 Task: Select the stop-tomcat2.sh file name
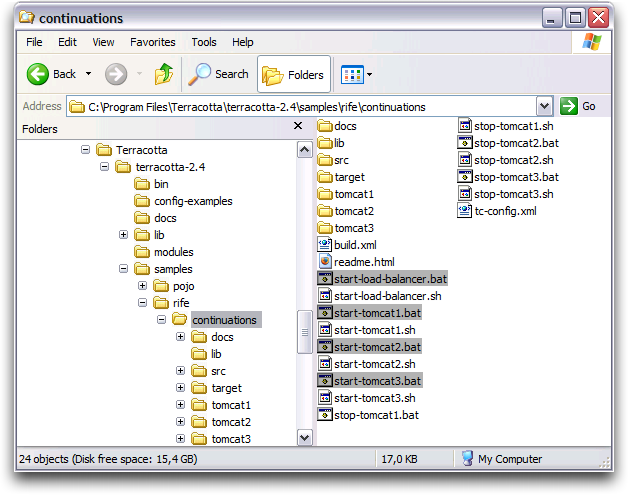coord(514,160)
